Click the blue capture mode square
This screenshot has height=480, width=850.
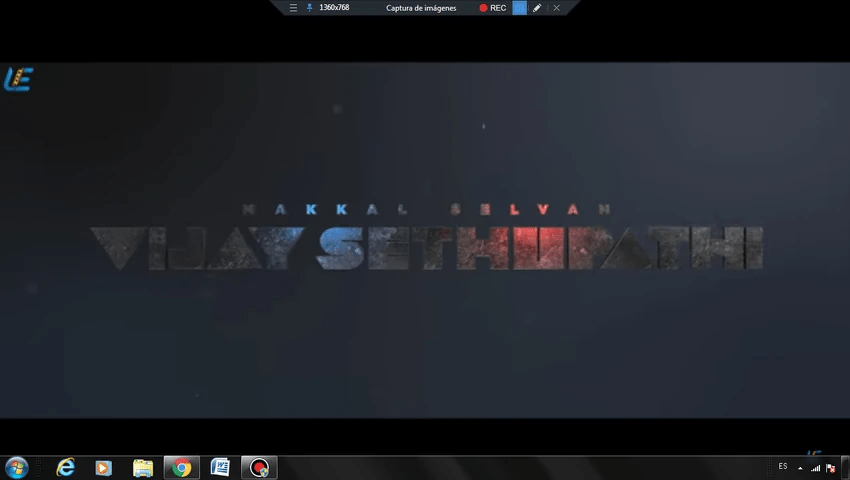[519, 8]
